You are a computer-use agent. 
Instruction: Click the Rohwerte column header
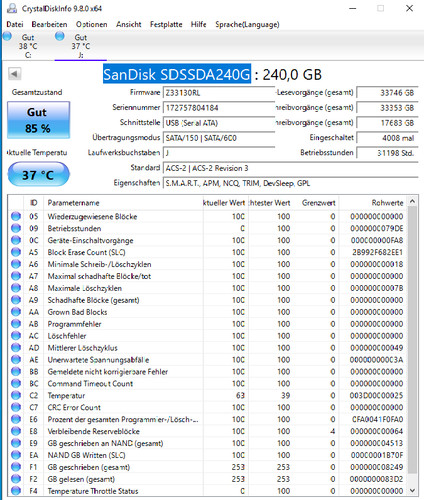point(373,203)
